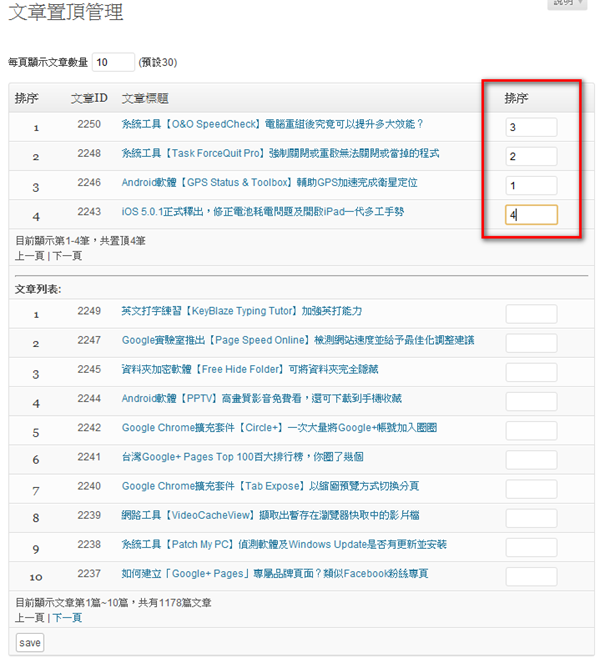
Task: Open the PPTV Android article link
Action: pos(262,398)
